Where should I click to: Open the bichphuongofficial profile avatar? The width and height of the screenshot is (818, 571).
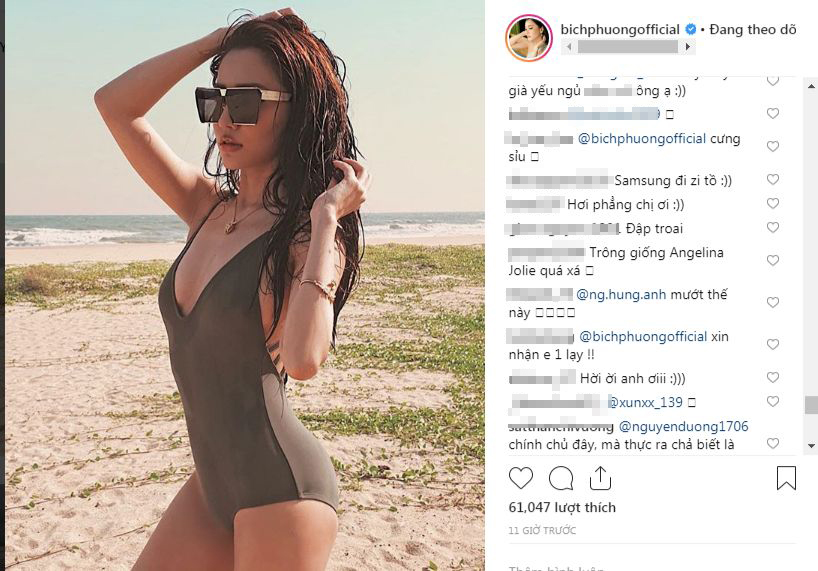[529, 38]
